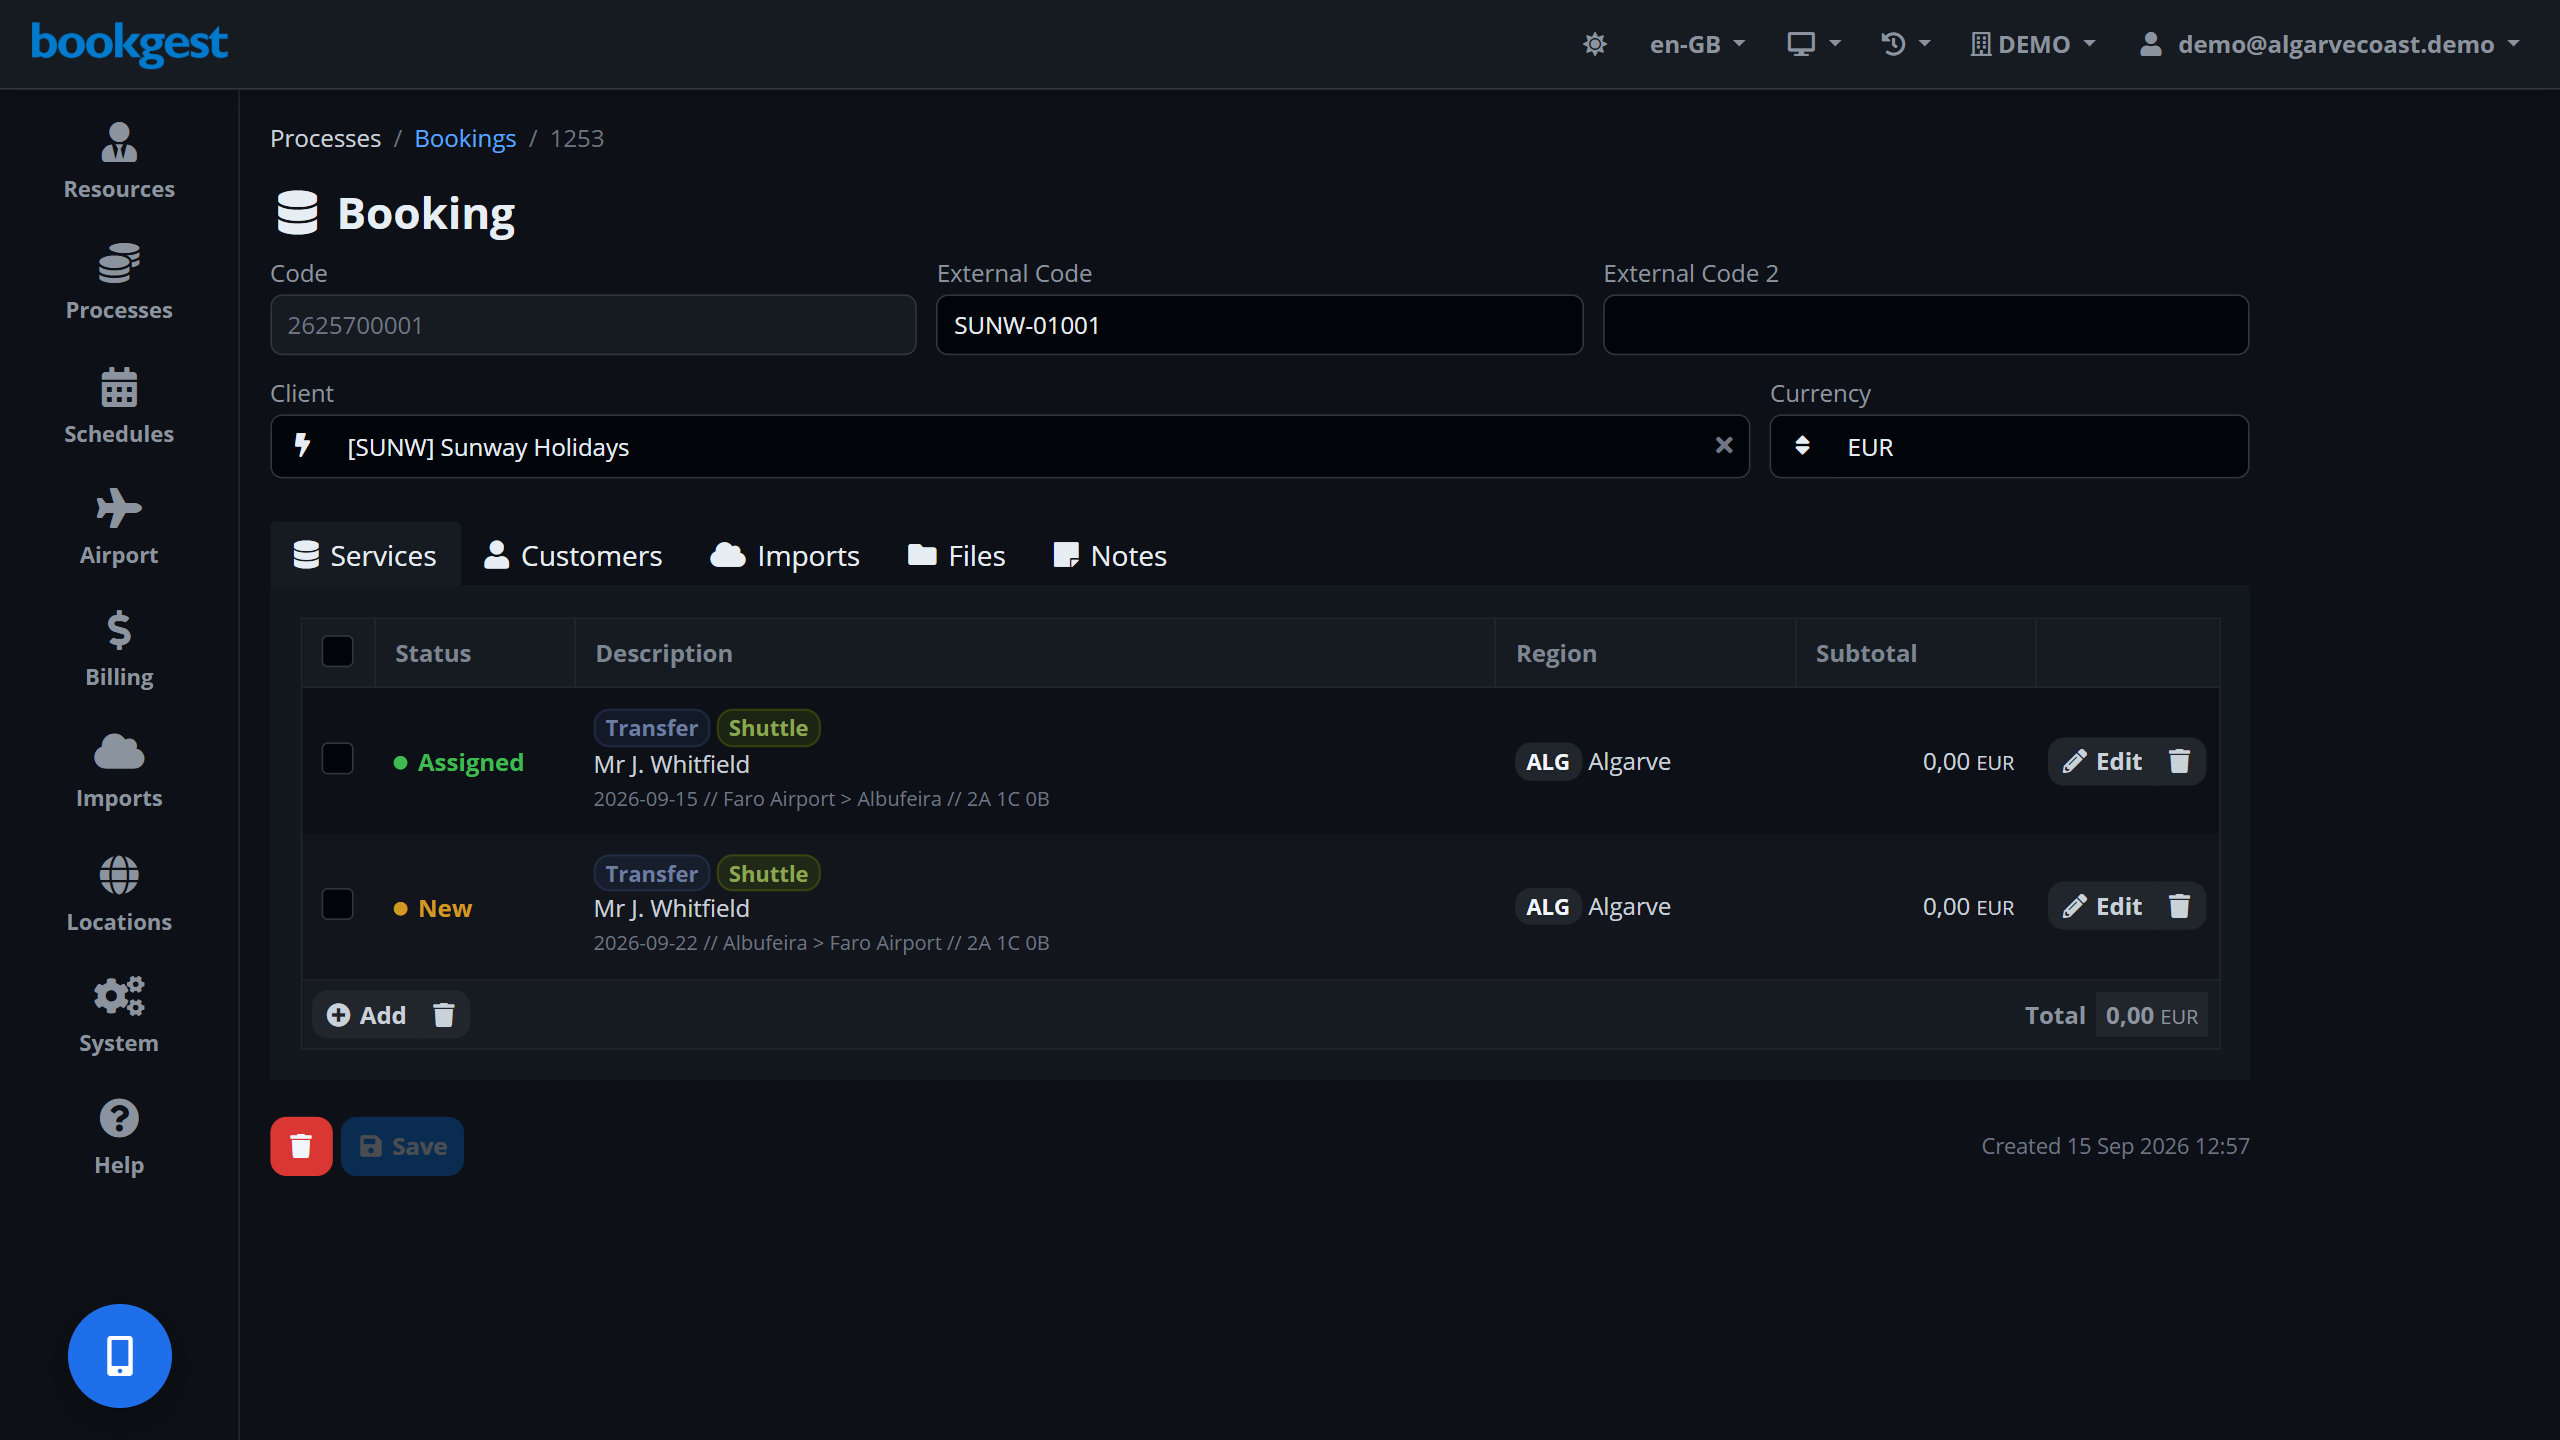Open the Currency EUR selector
2560x1440 pixels.
[x=2009, y=446]
